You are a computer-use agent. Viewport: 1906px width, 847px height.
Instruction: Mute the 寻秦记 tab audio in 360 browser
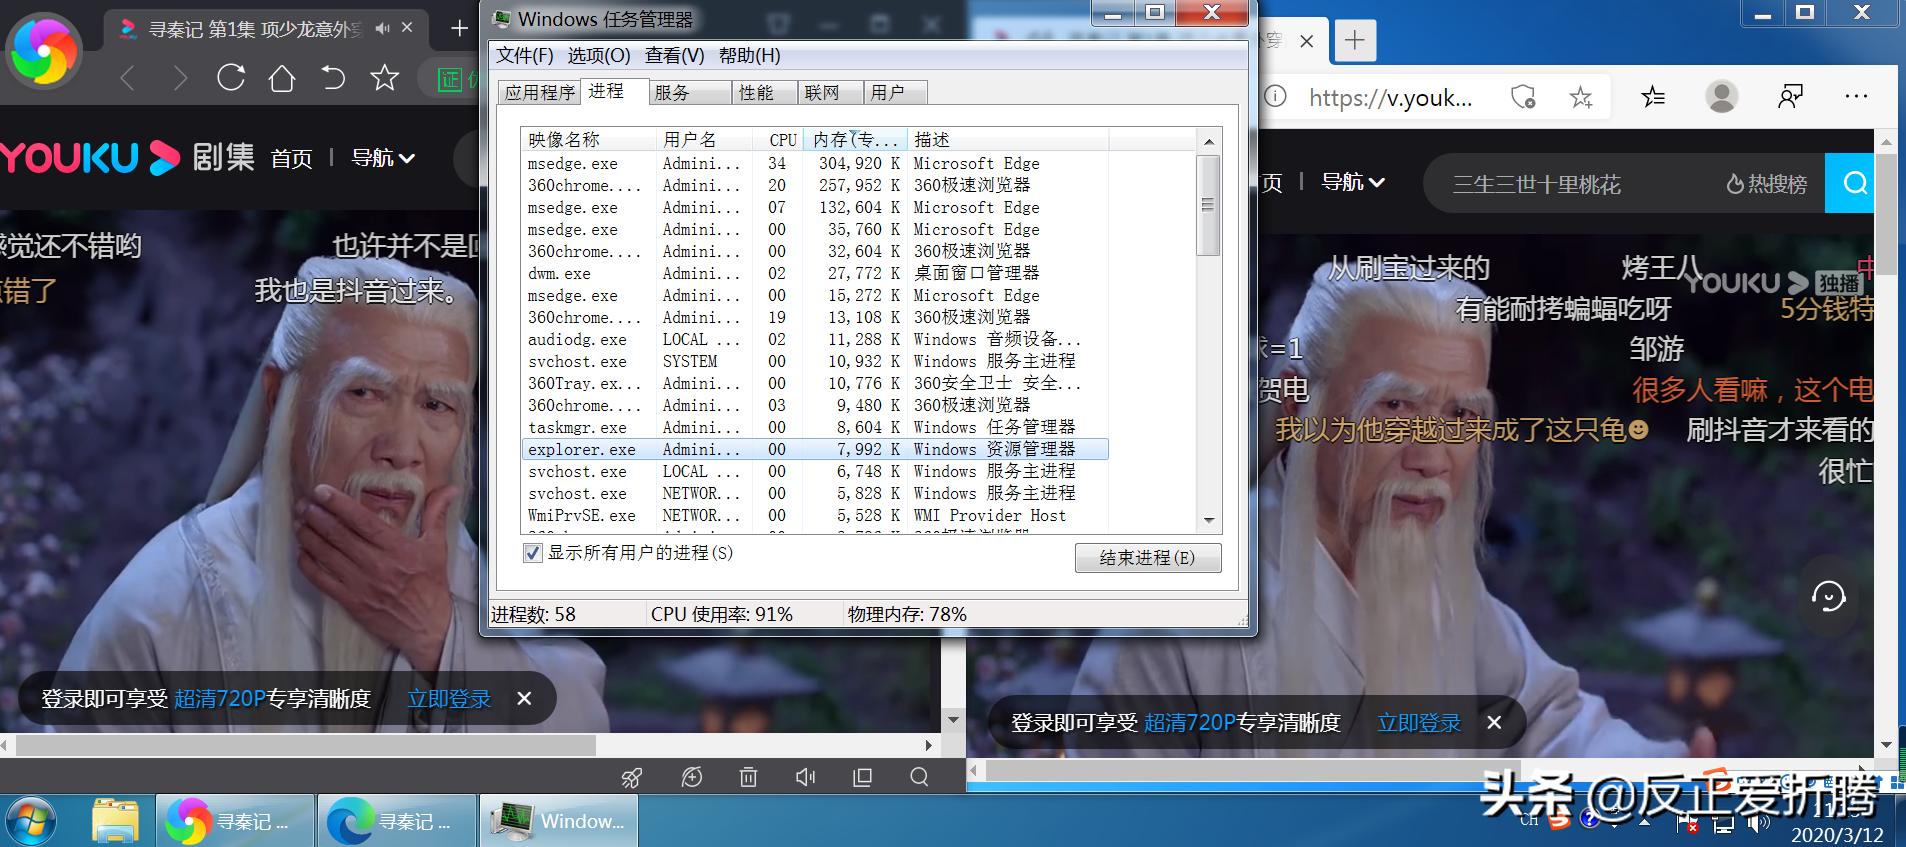[382, 29]
